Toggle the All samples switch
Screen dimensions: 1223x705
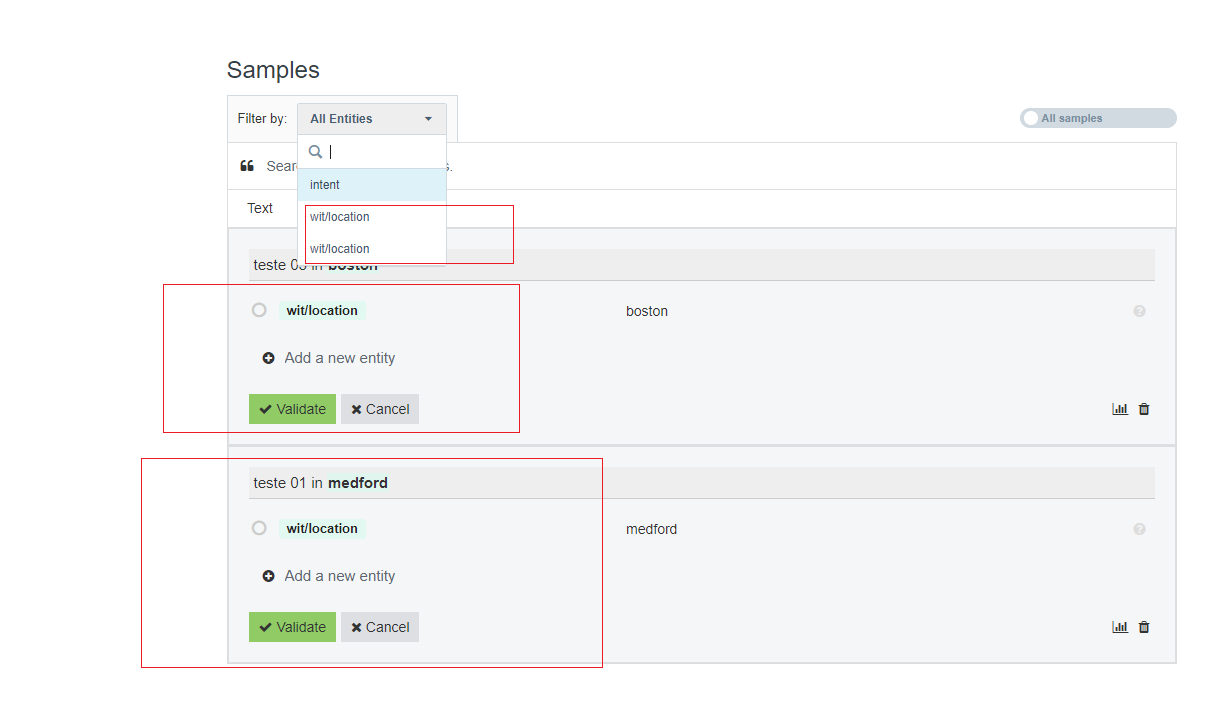1098,118
